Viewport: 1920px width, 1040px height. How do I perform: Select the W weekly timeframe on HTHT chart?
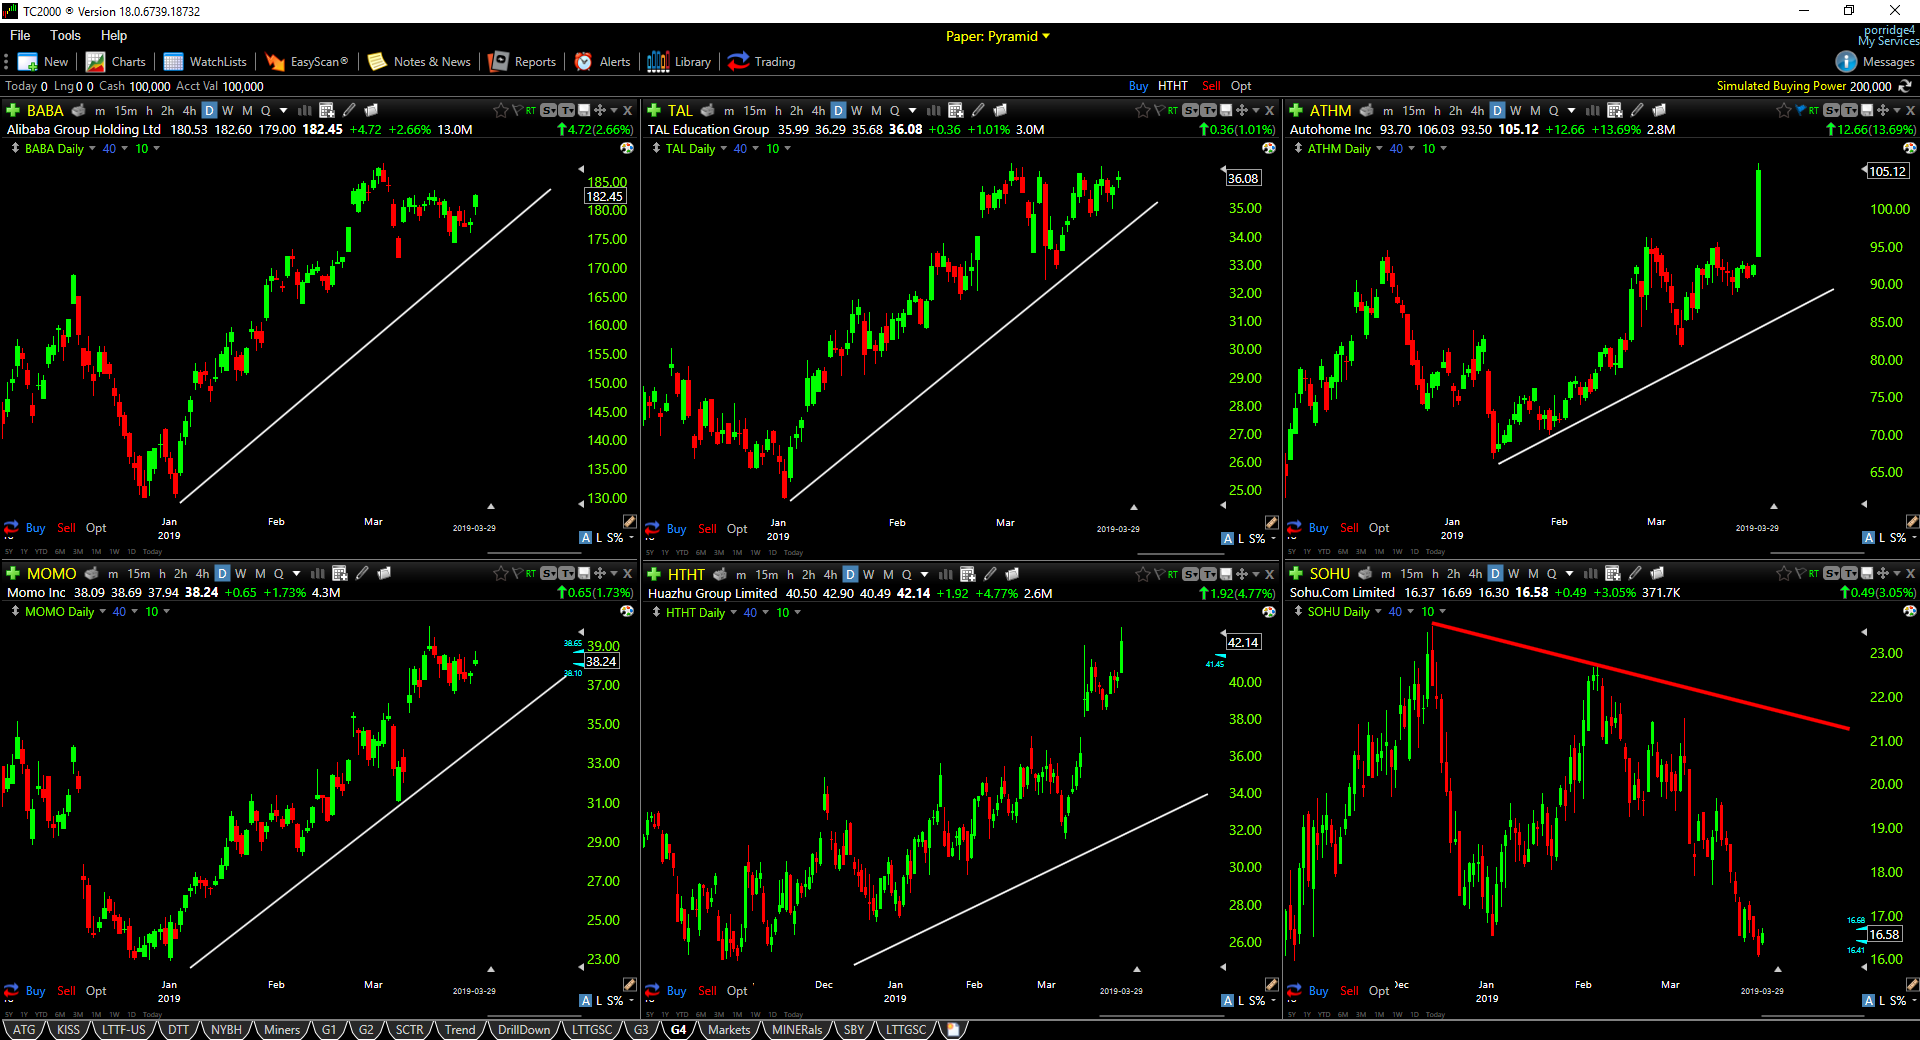(869, 574)
